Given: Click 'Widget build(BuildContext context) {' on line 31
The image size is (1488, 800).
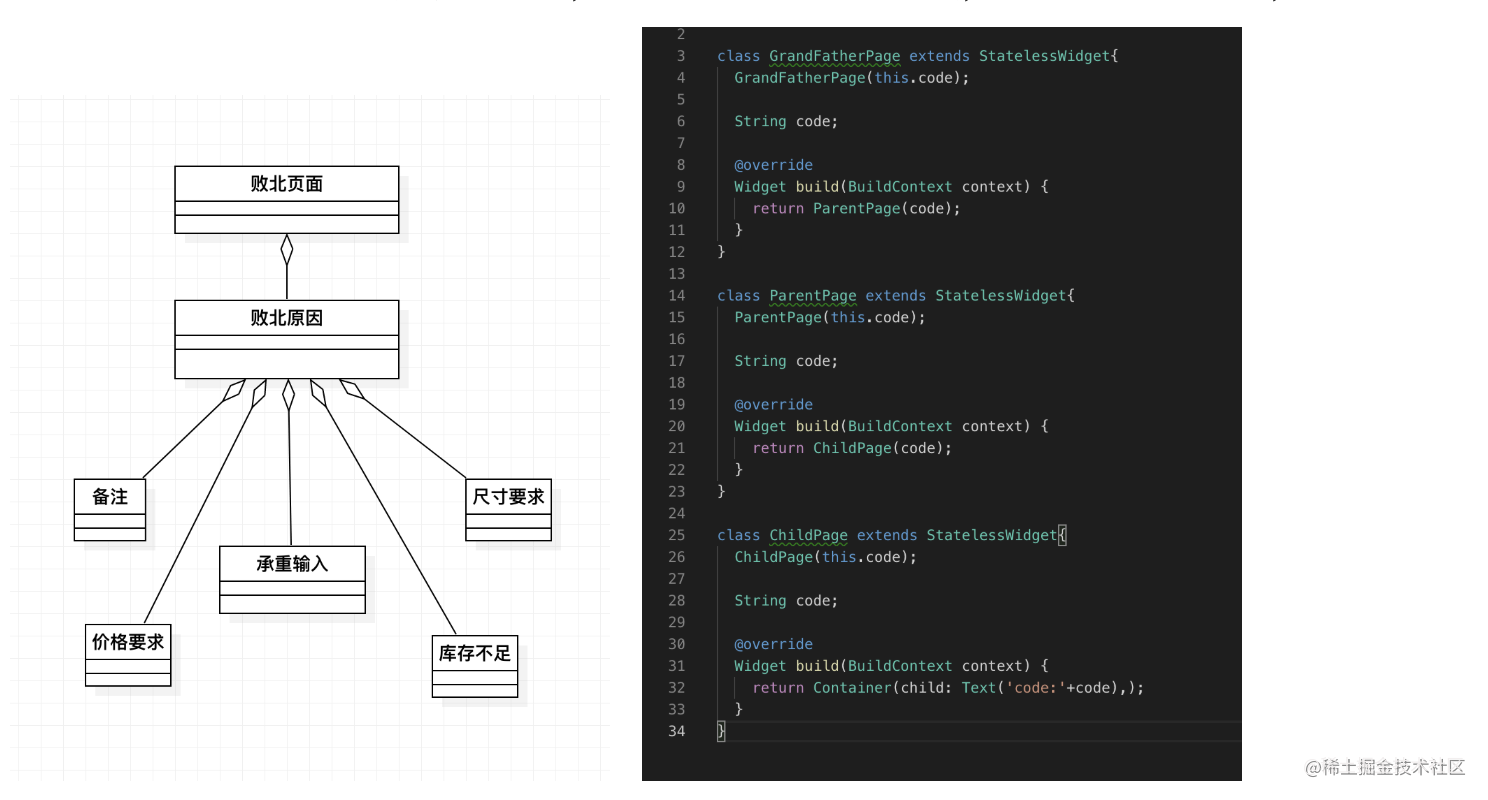Looking at the screenshot, I should tap(891, 667).
